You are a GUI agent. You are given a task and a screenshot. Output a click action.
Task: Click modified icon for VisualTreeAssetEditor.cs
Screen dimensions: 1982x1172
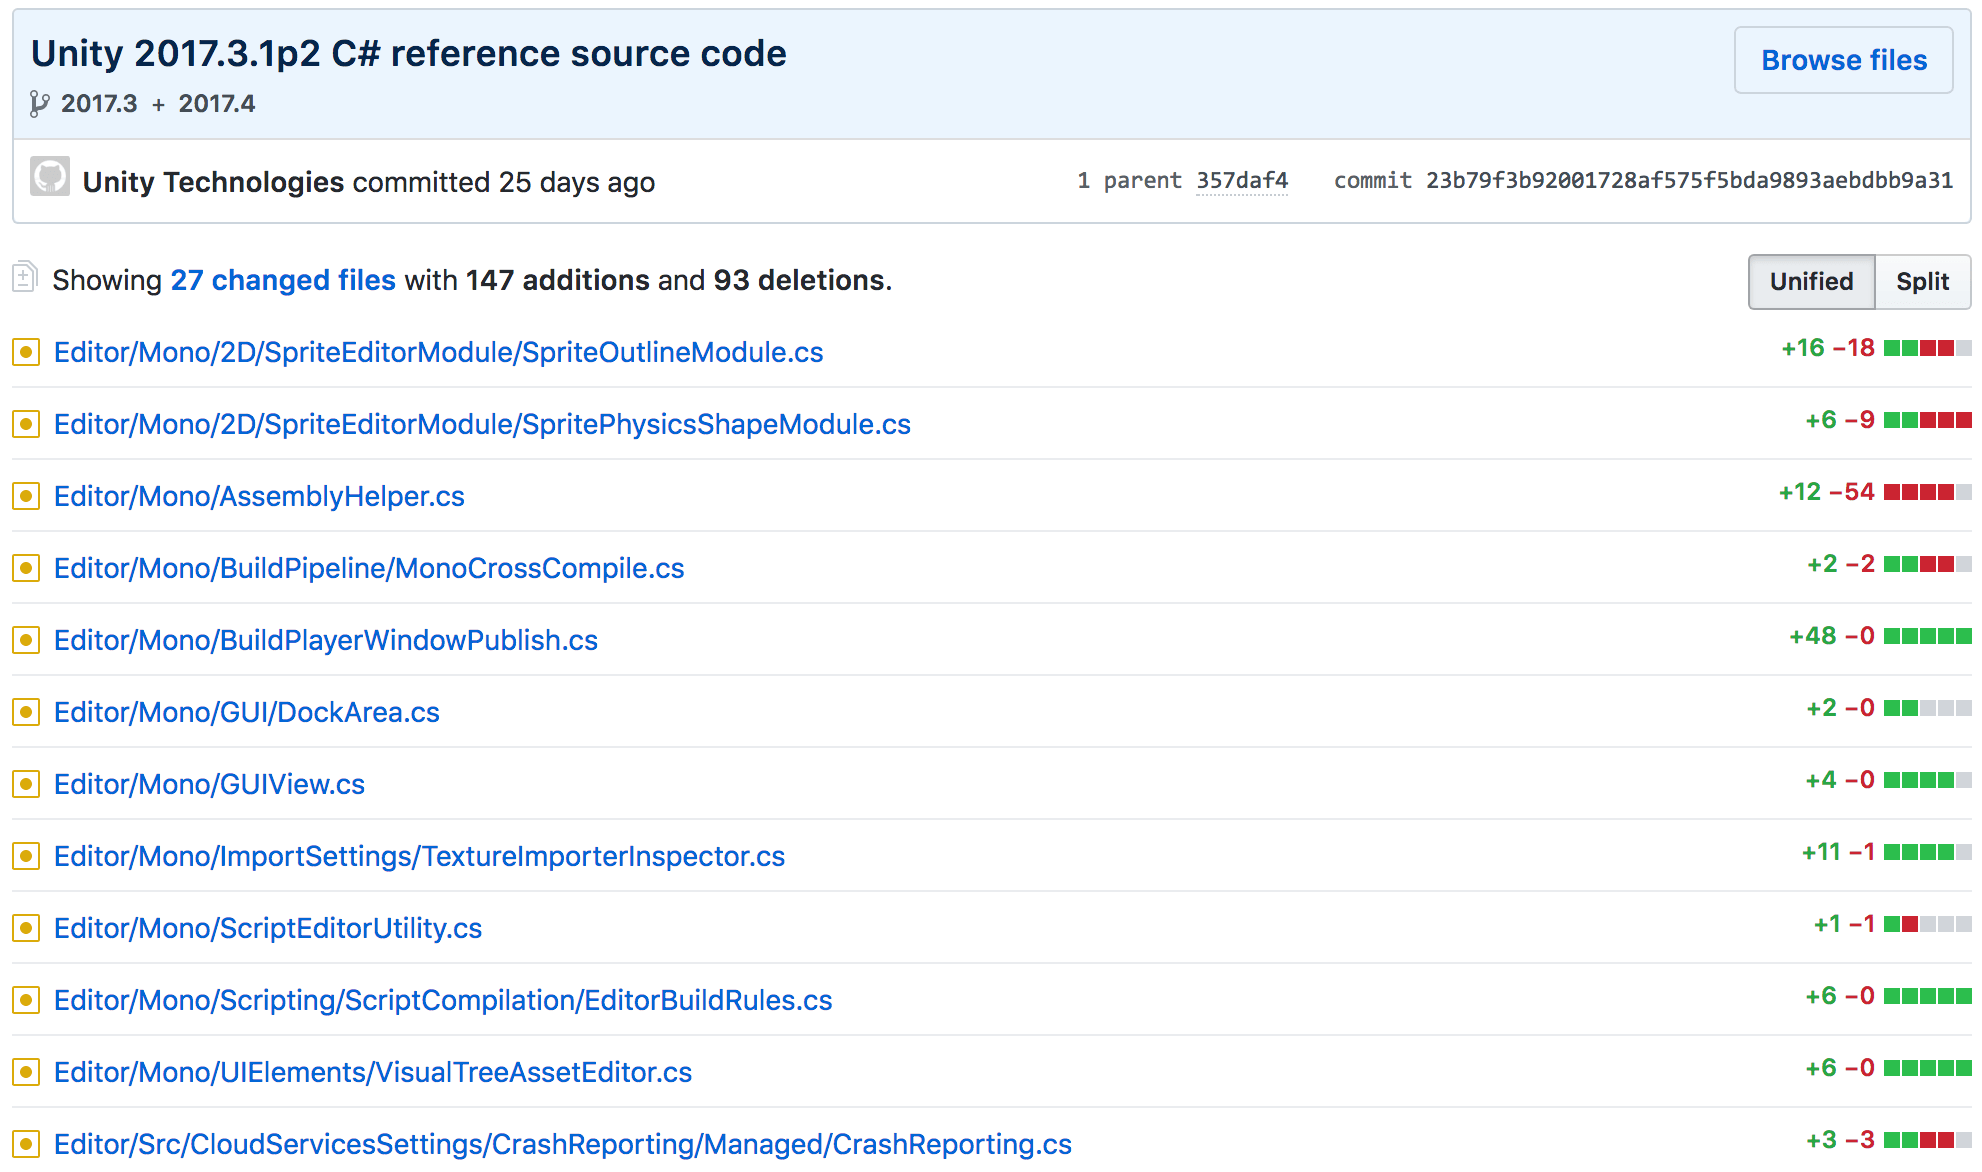point(26,1072)
